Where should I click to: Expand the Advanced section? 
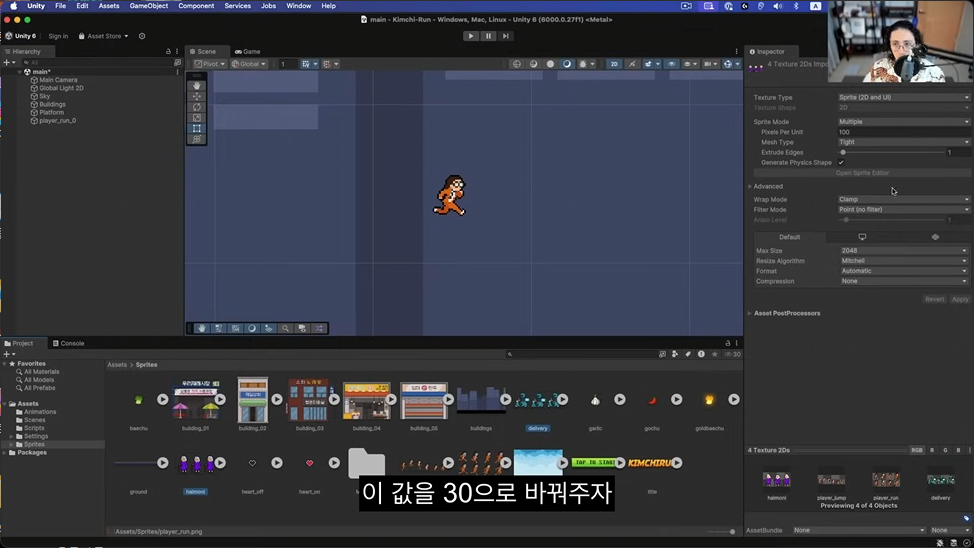(750, 186)
